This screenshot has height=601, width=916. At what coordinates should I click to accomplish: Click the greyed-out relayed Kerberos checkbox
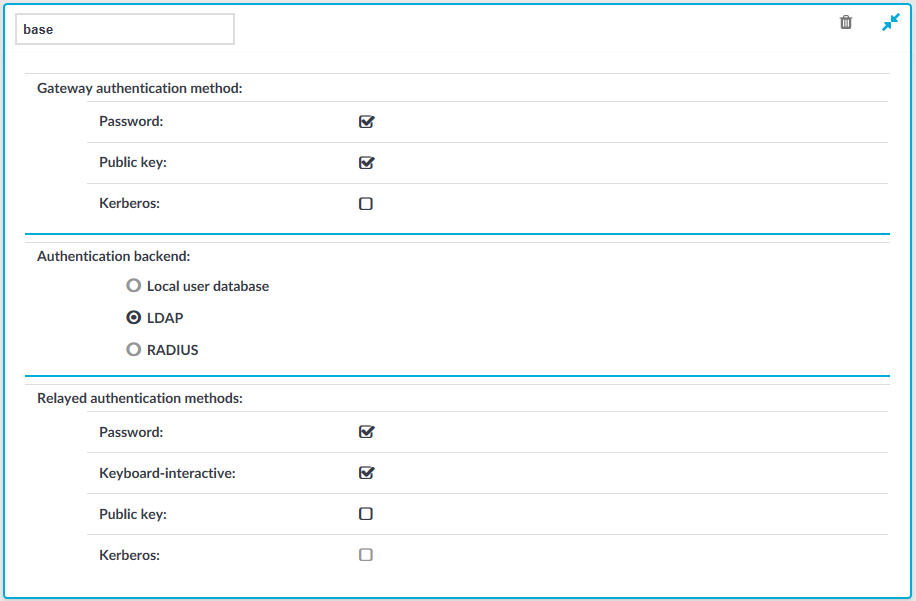point(366,555)
